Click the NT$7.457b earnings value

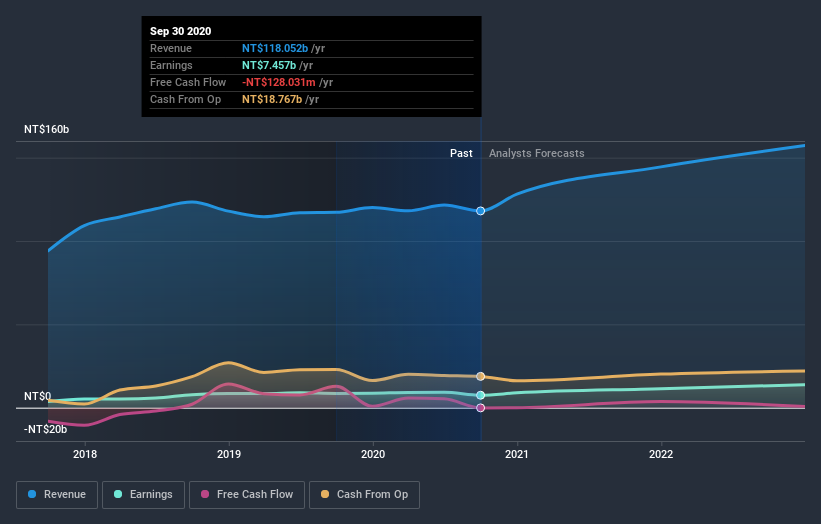[x=269, y=65]
